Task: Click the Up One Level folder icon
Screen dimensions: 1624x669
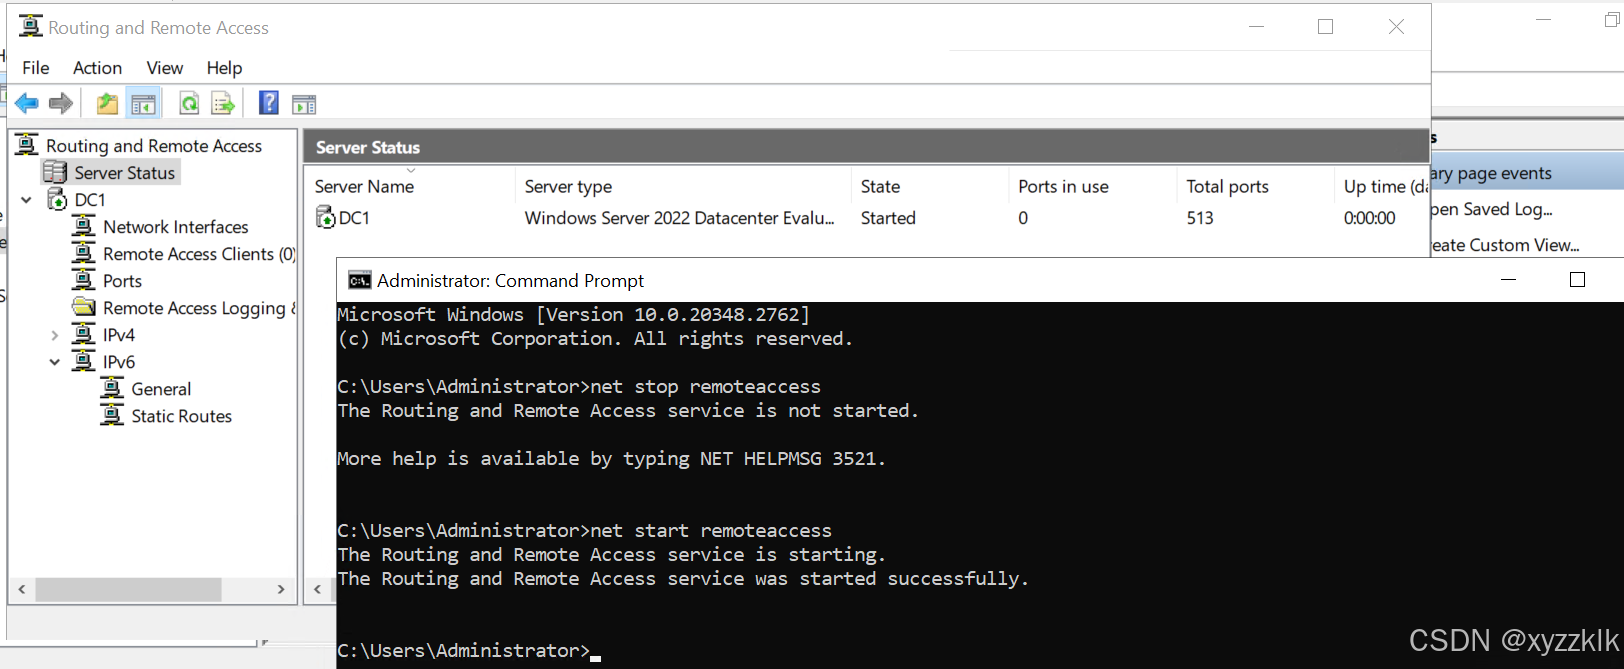Action: click(107, 103)
